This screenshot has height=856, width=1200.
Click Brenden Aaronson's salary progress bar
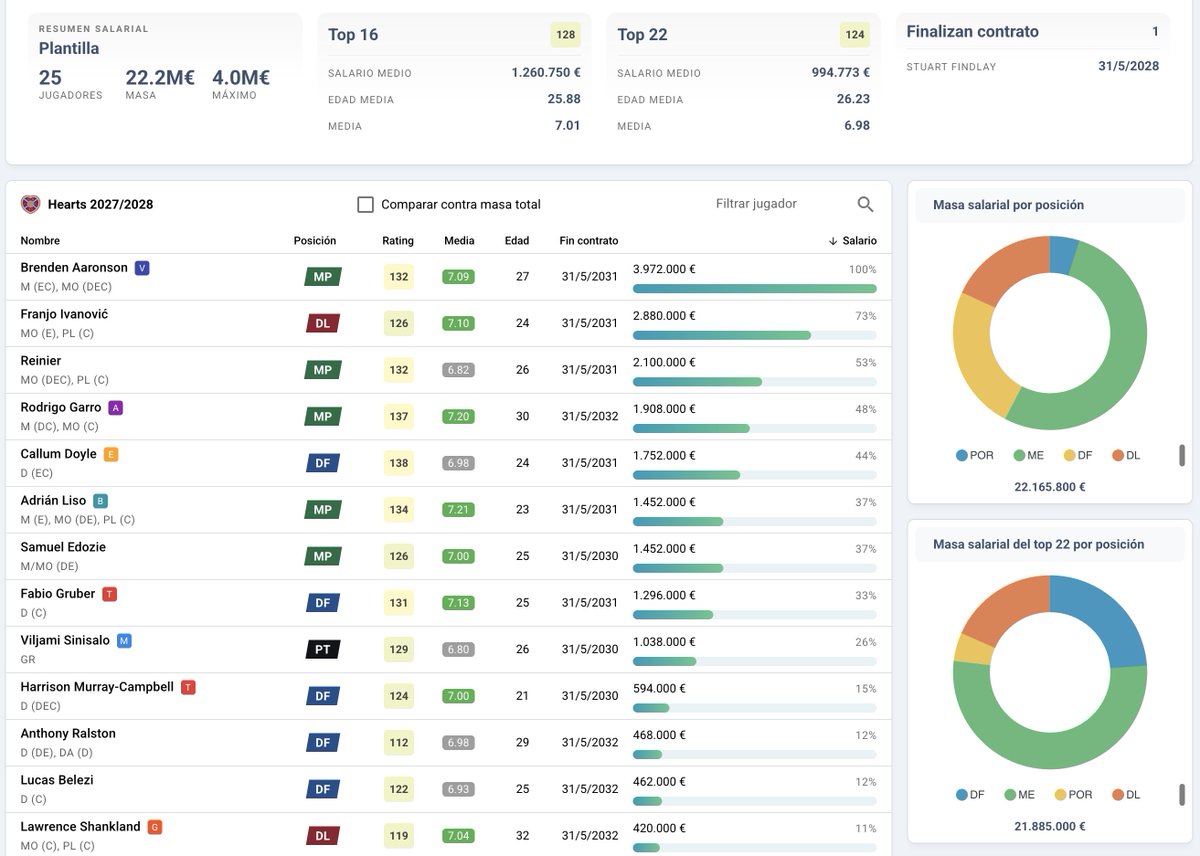coord(755,289)
